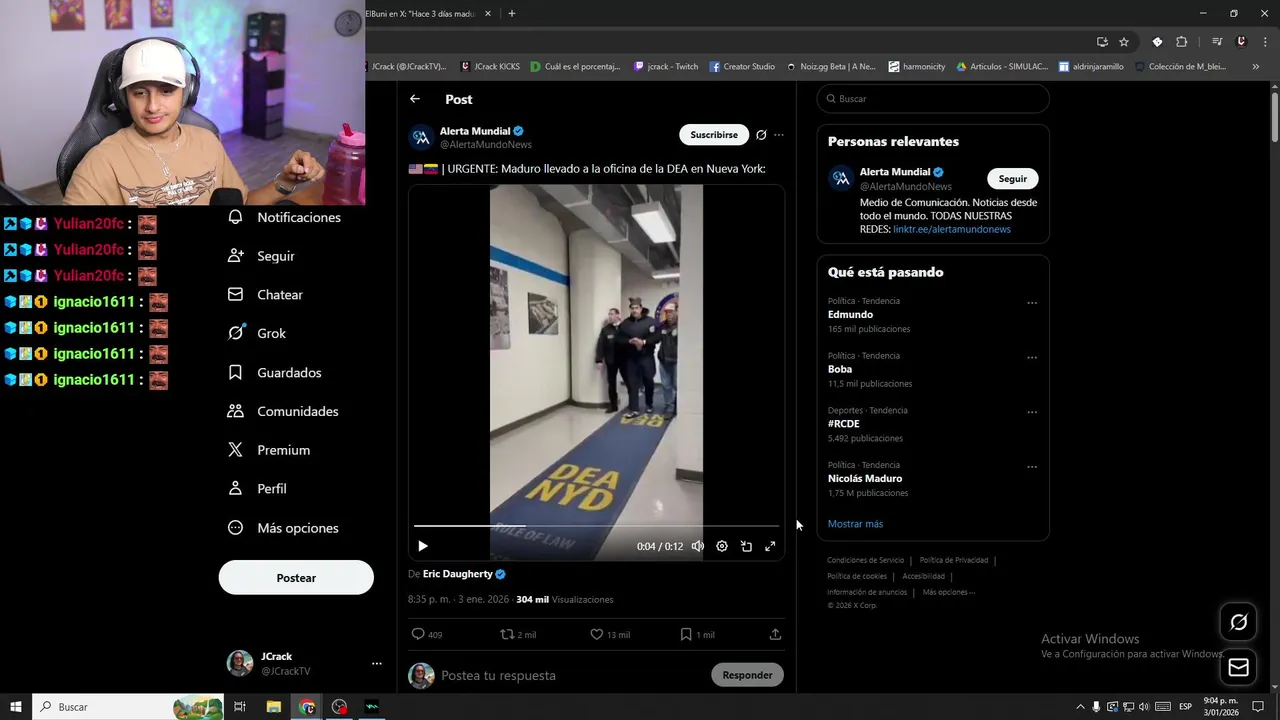Expand Más opciones in the sidebar

click(x=283, y=528)
